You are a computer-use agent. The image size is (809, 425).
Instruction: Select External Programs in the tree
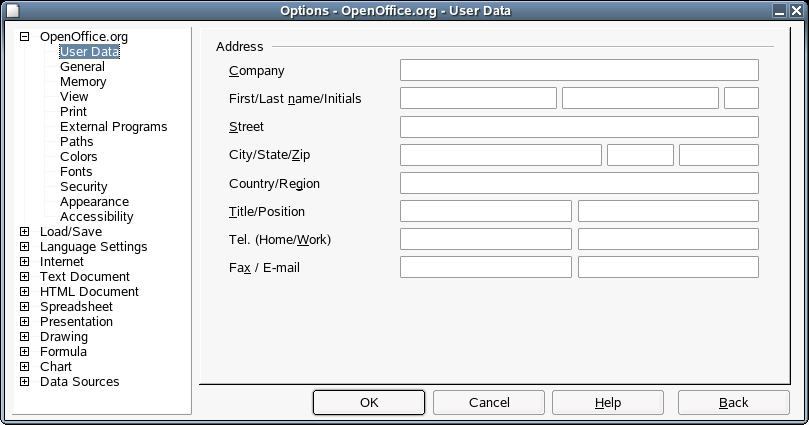[x=114, y=126]
